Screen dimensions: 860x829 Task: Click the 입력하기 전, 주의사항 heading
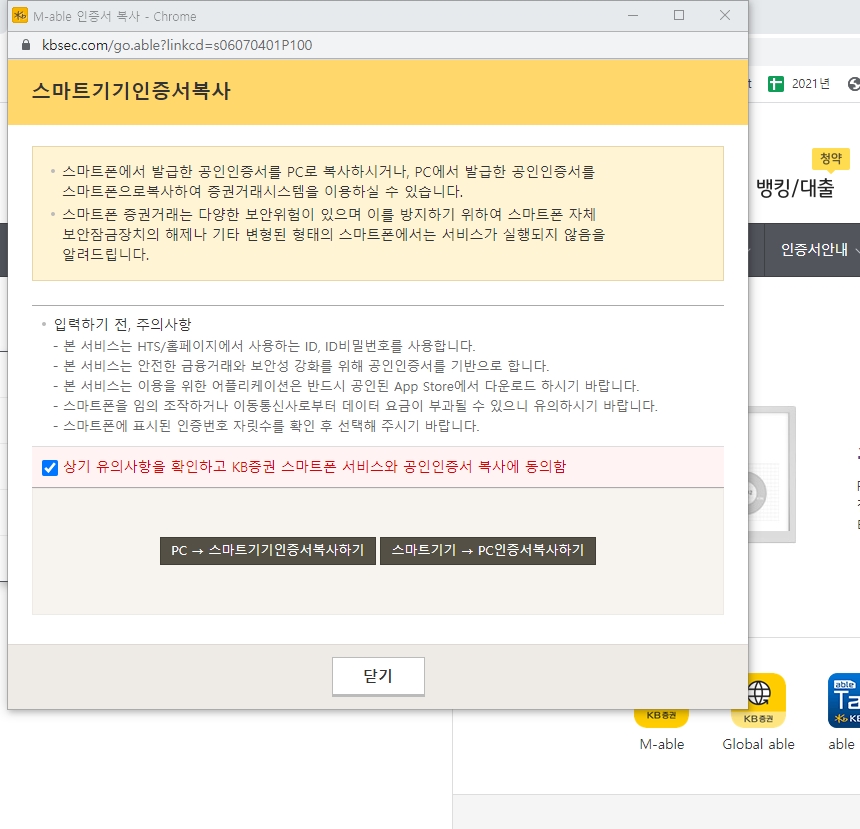(x=122, y=324)
